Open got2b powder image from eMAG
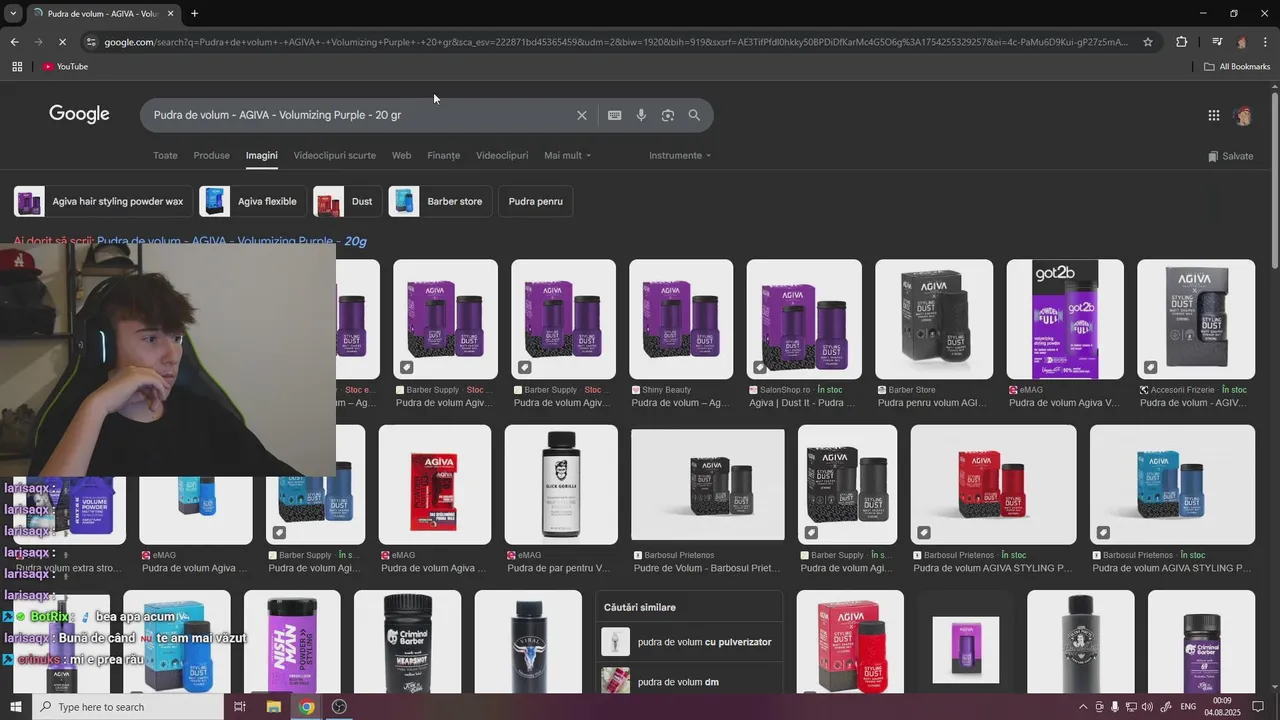This screenshot has height=720, width=1280. coord(1065,320)
